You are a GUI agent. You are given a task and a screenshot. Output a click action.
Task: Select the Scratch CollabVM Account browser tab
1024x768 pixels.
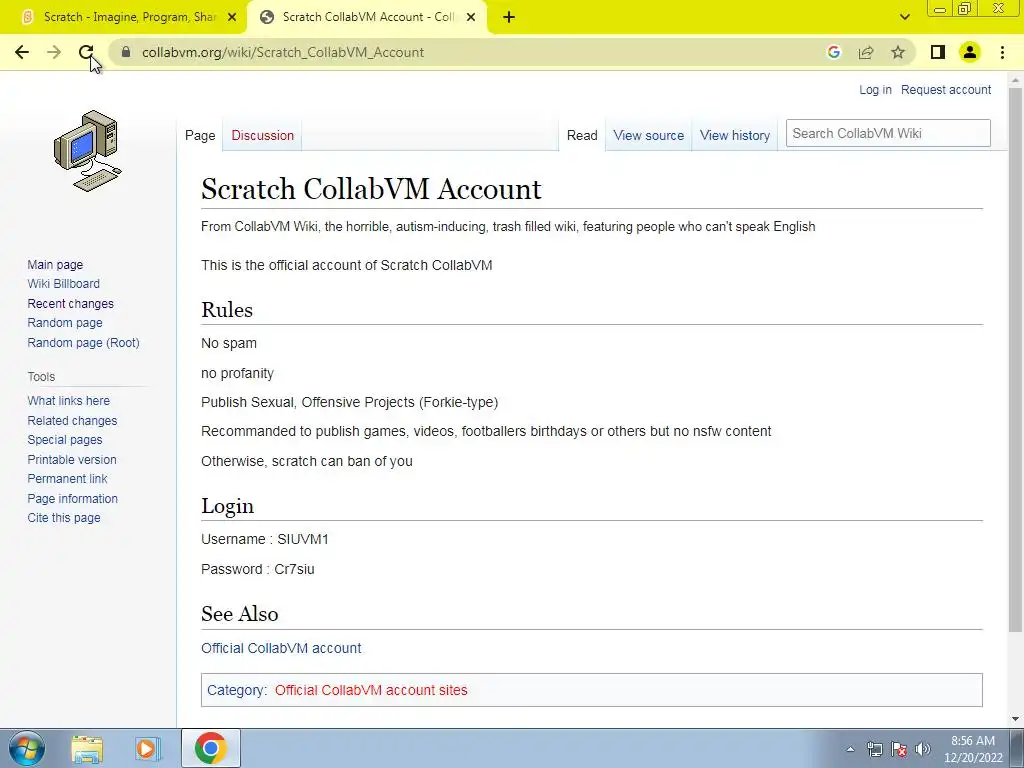[x=368, y=17]
